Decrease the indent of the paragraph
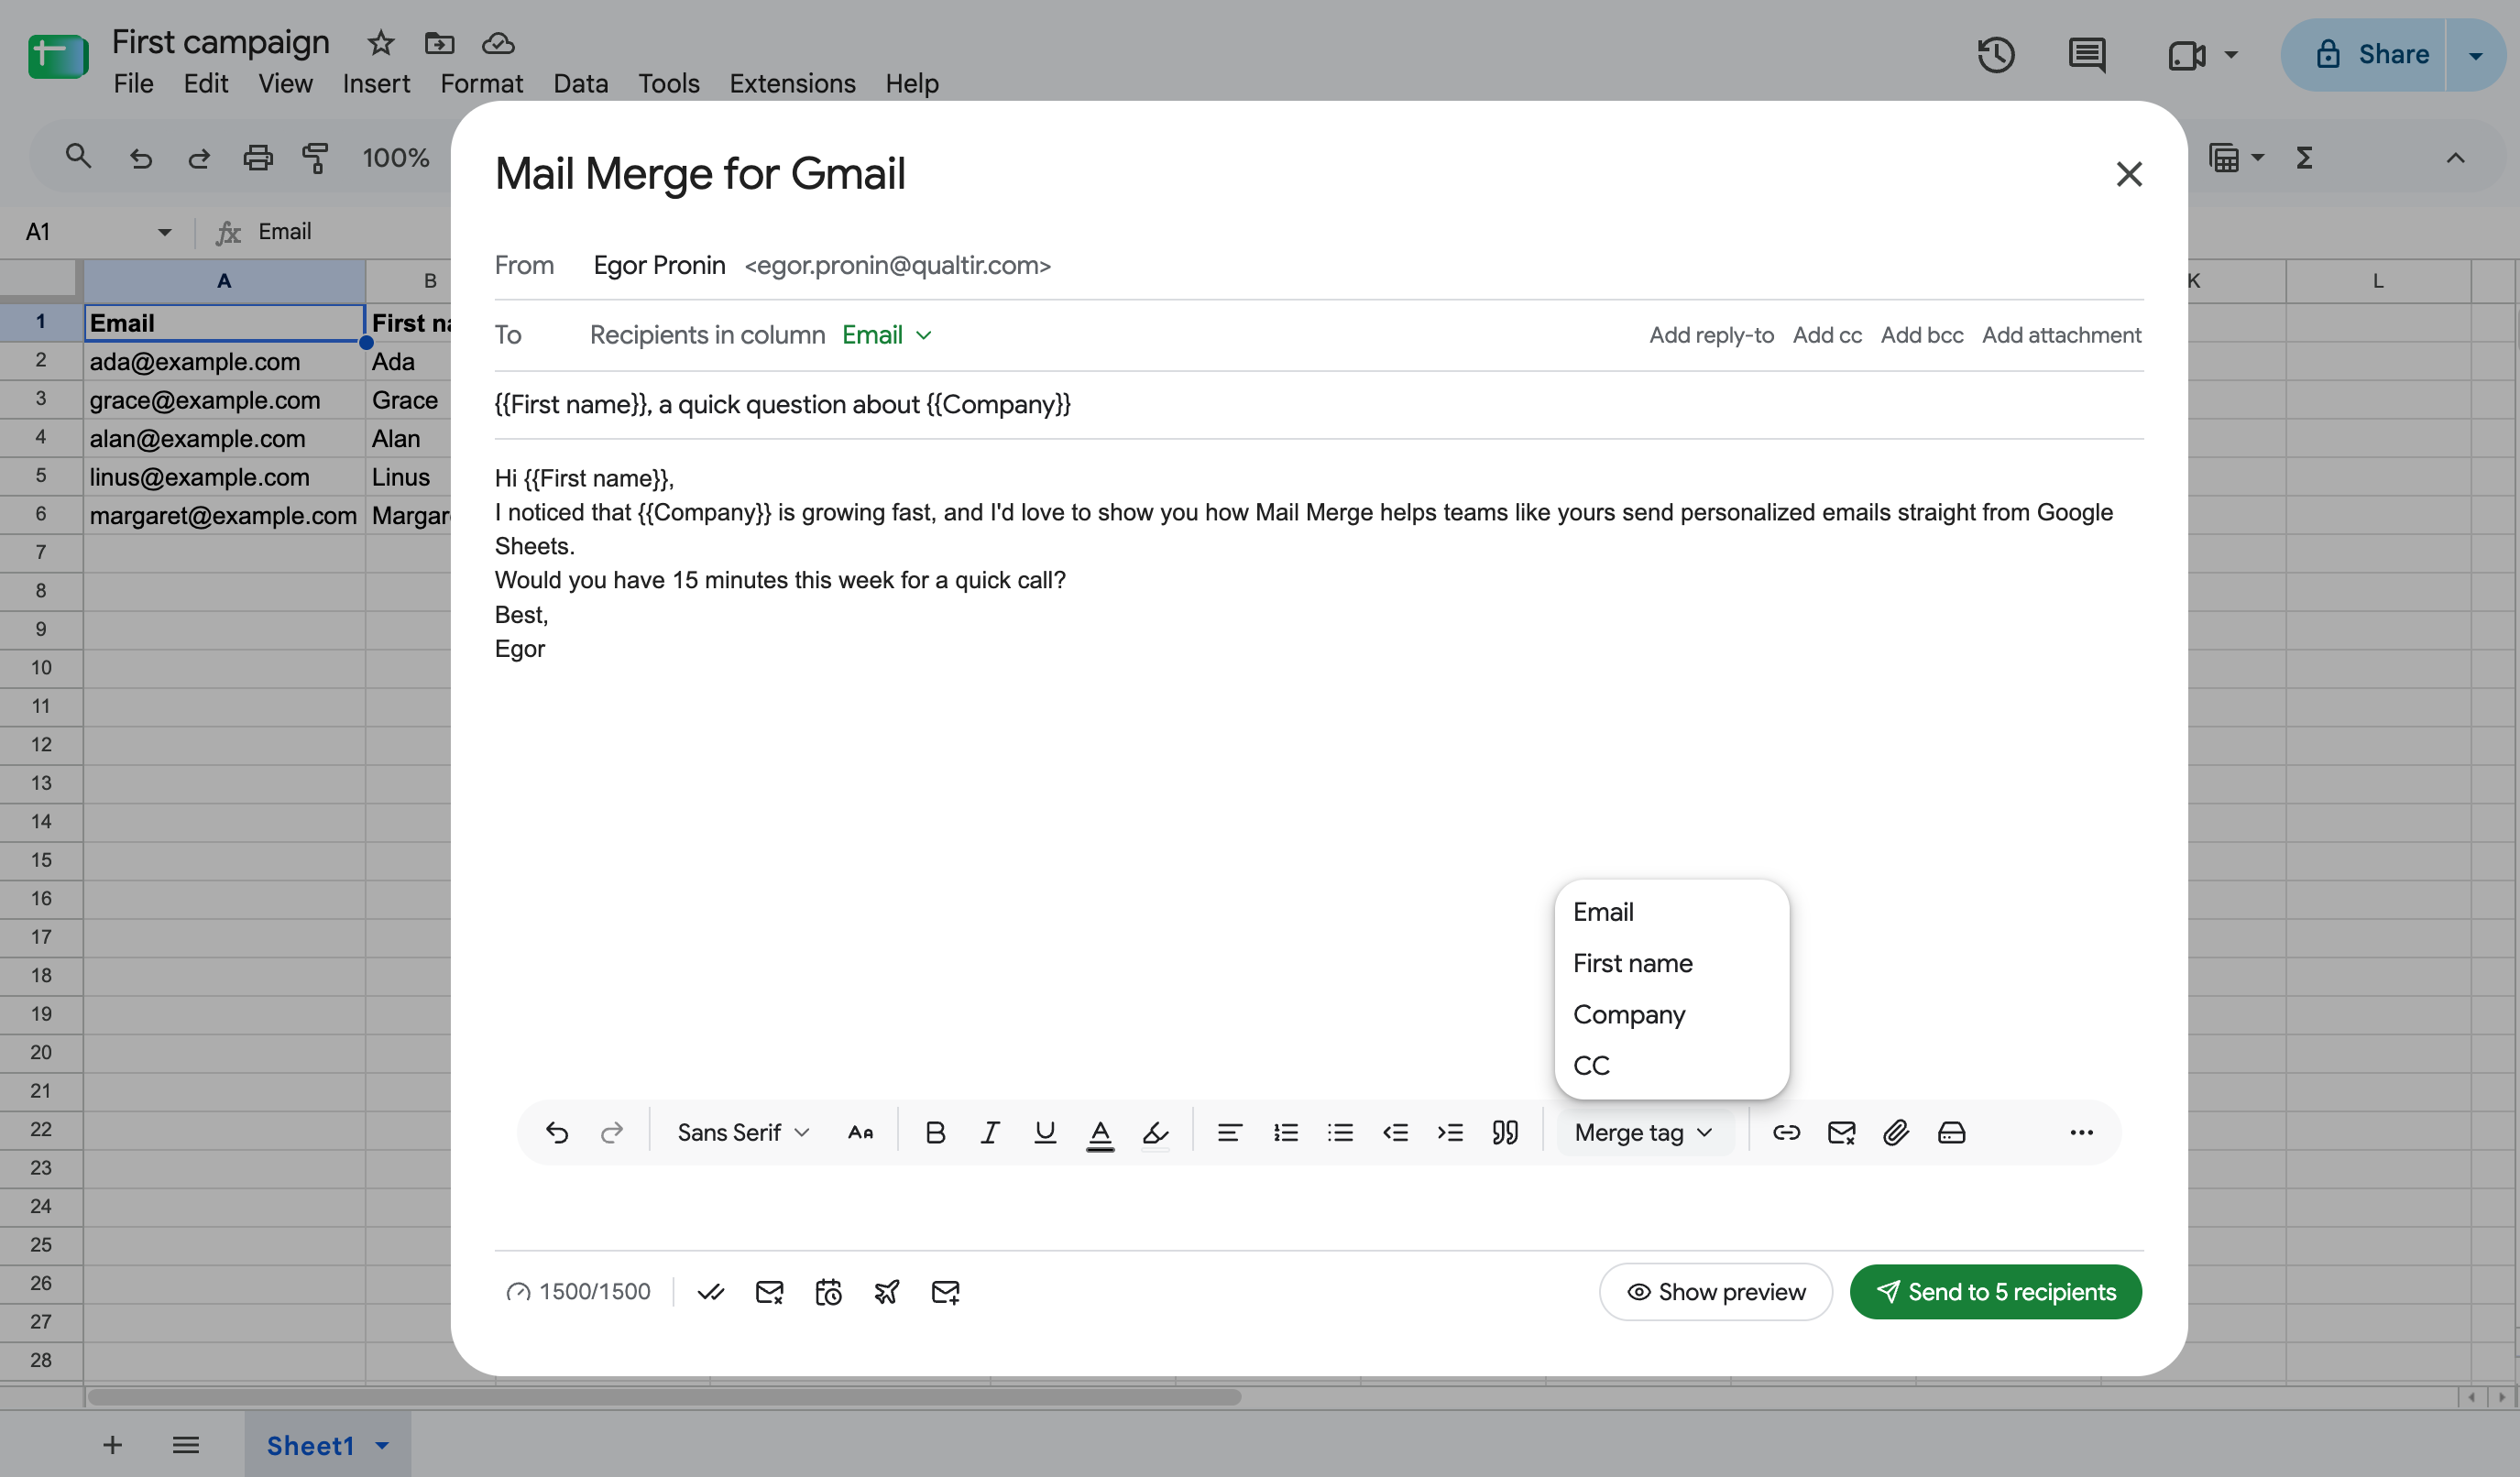This screenshot has width=2520, height=1477. click(1395, 1132)
